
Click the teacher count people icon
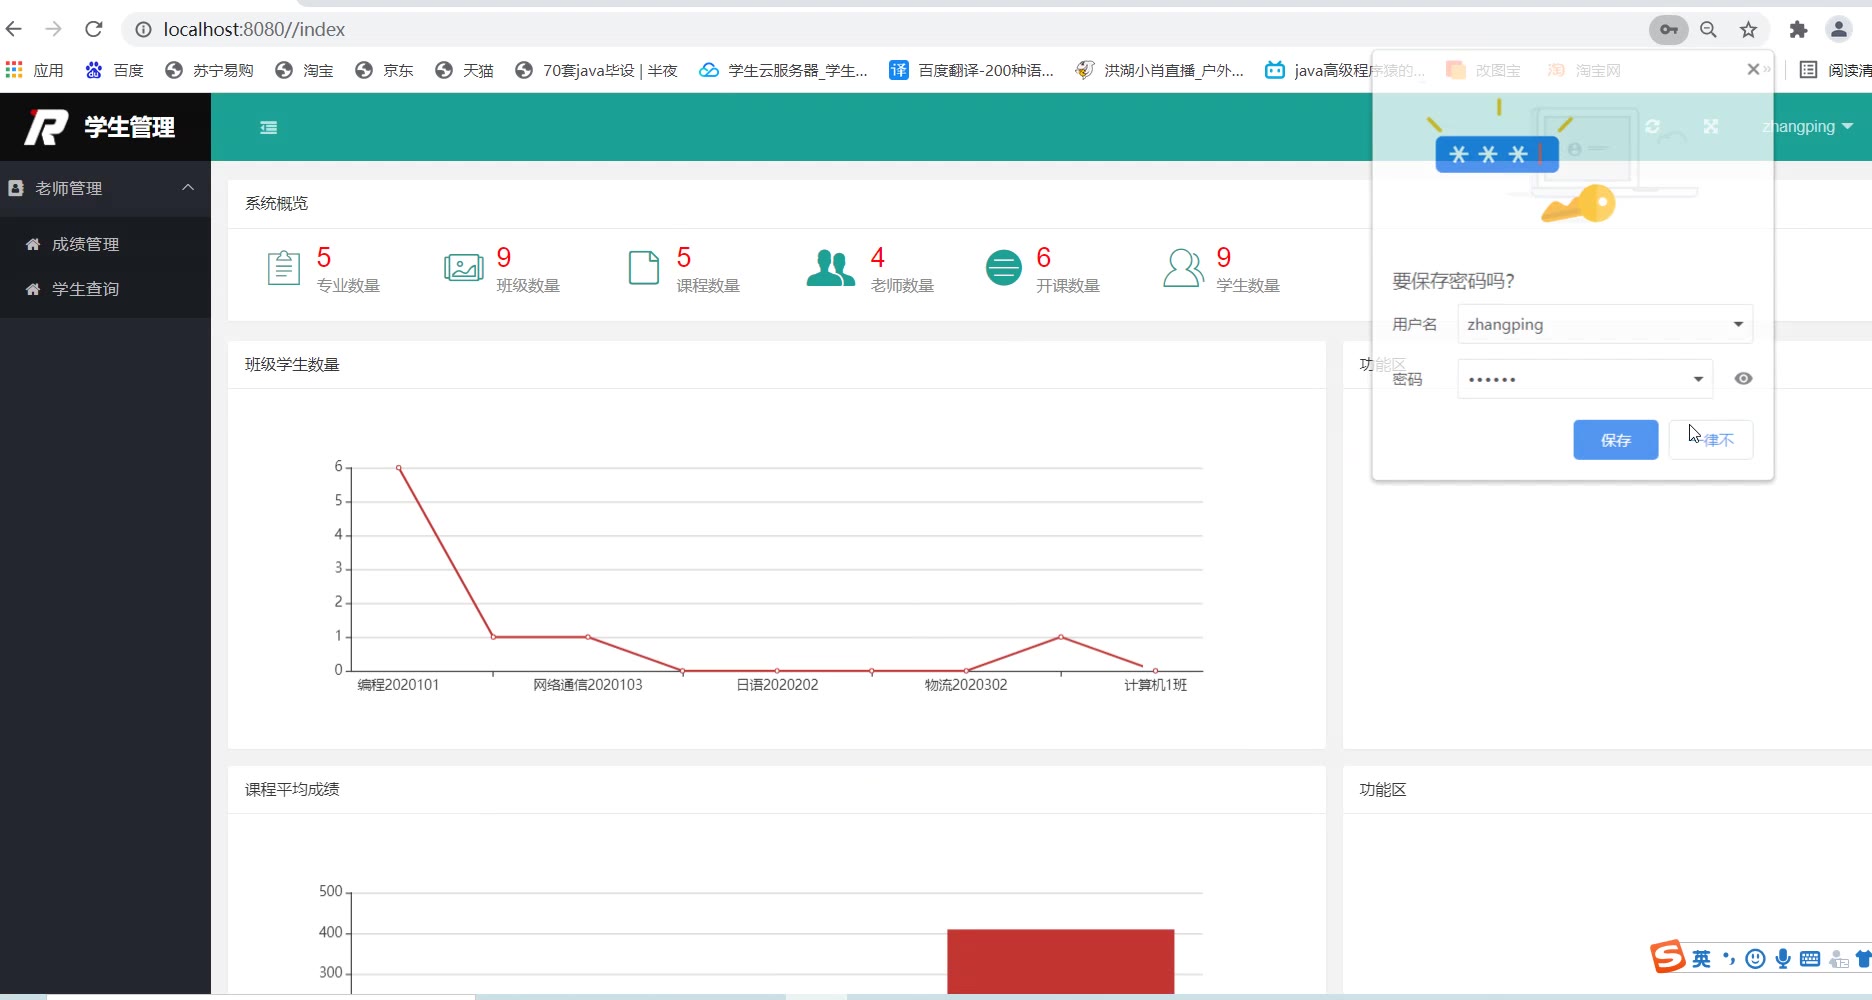tap(830, 268)
